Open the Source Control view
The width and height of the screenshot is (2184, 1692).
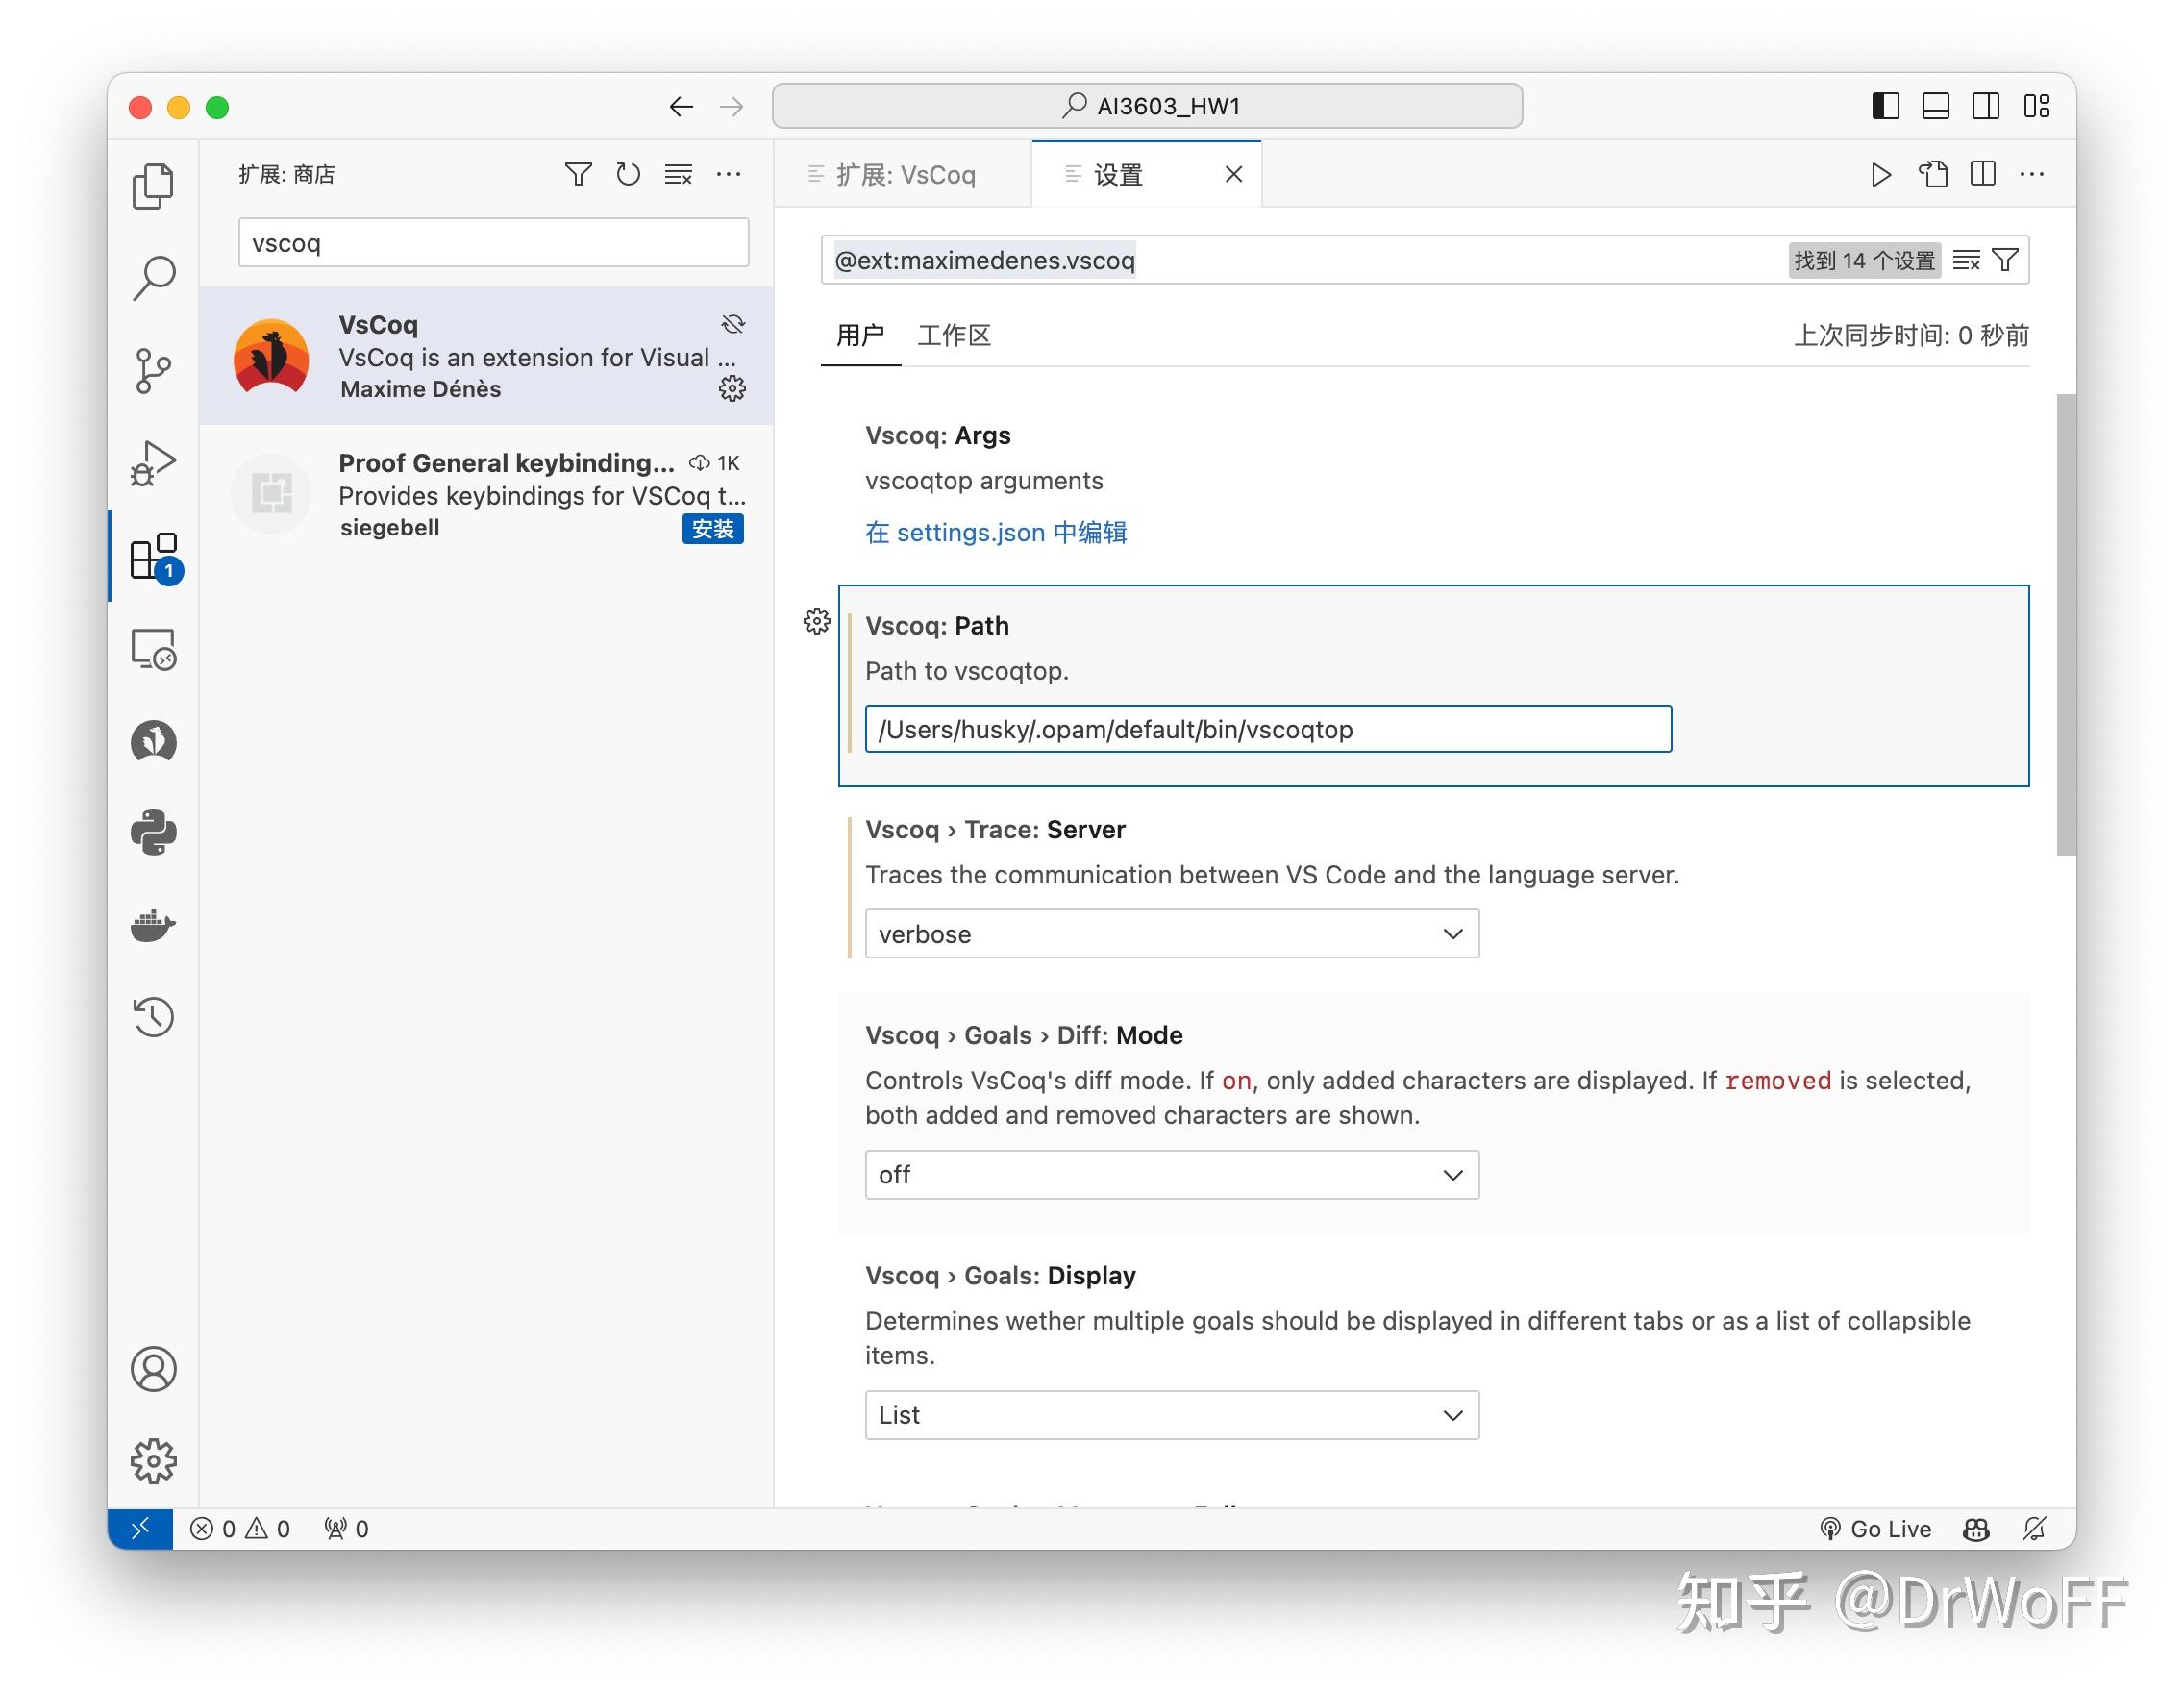[153, 370]
